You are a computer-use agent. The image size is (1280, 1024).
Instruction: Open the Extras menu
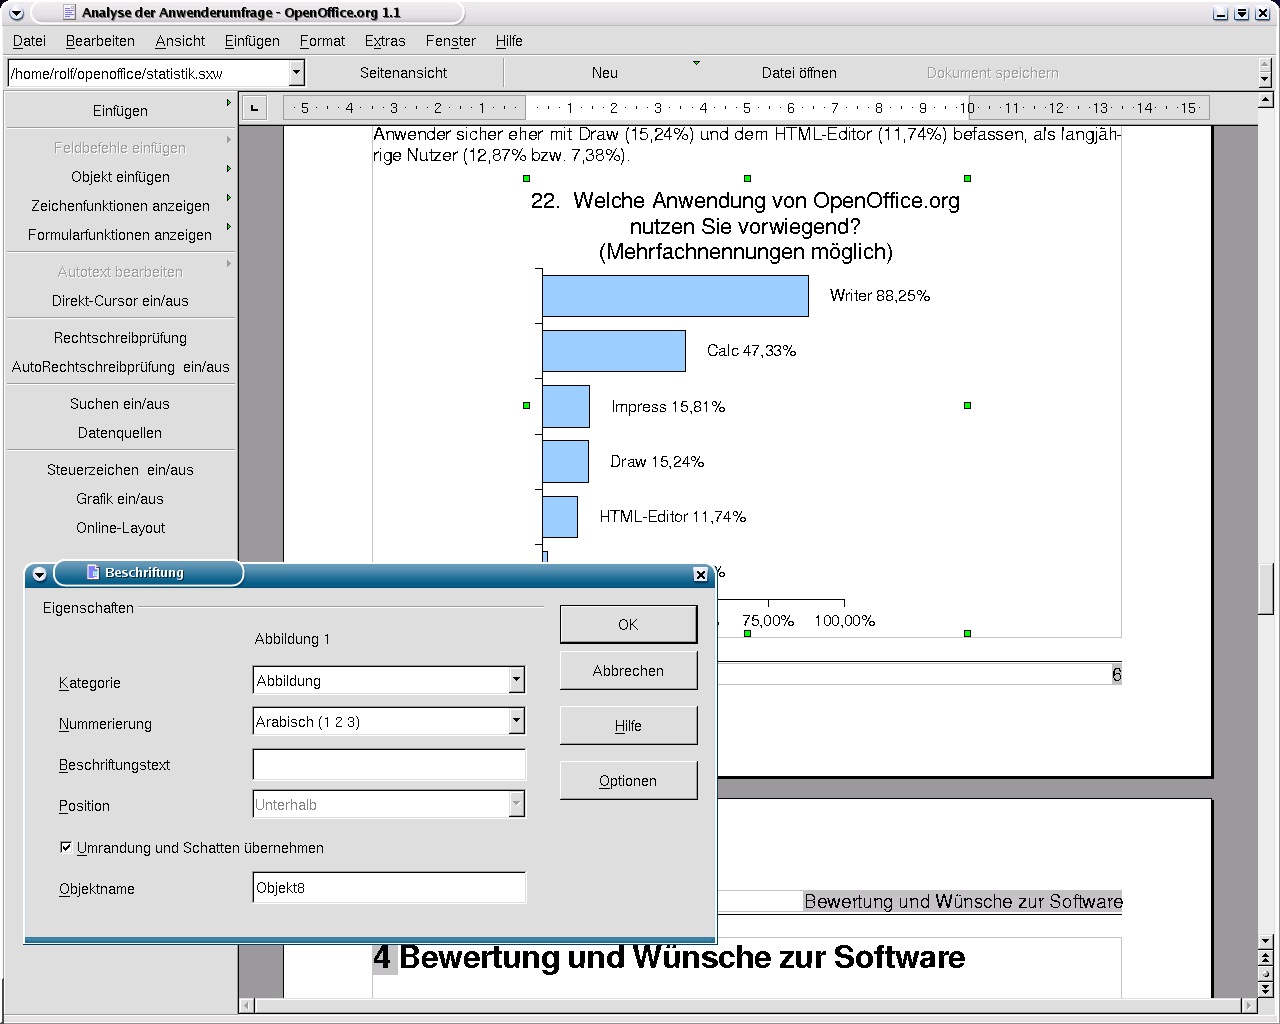[385, 41]
